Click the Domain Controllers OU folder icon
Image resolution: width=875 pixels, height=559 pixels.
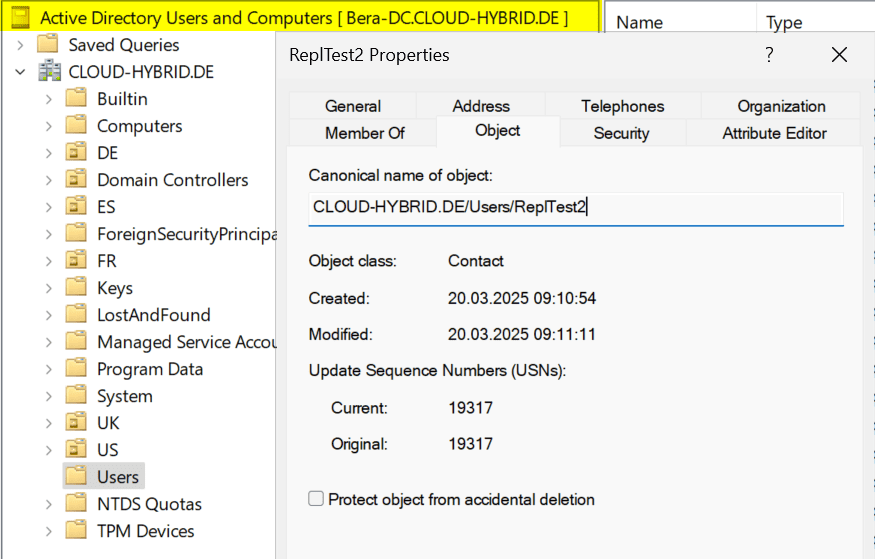coord(76,180)
